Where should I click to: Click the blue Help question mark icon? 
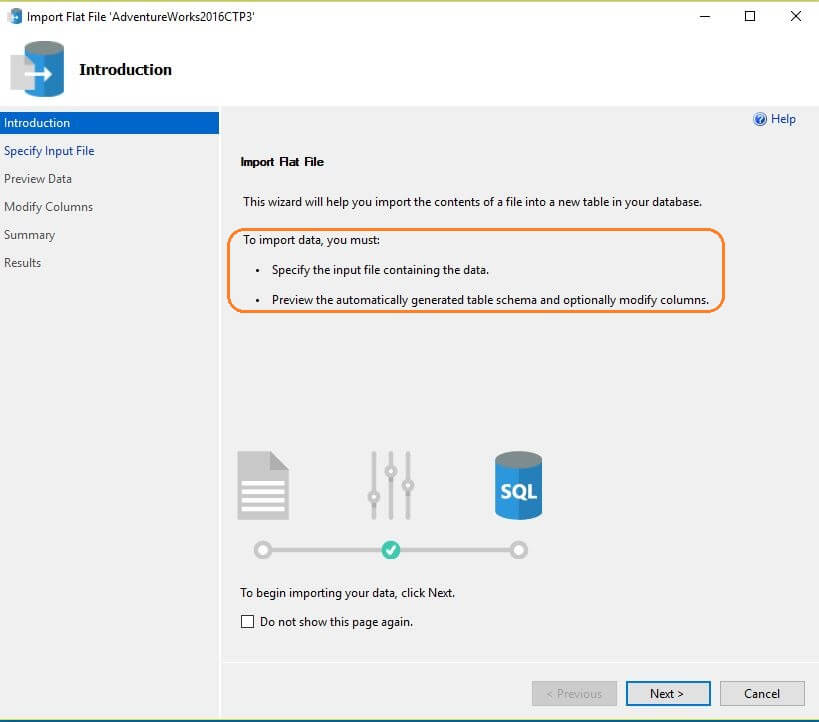tap(760, 119)
